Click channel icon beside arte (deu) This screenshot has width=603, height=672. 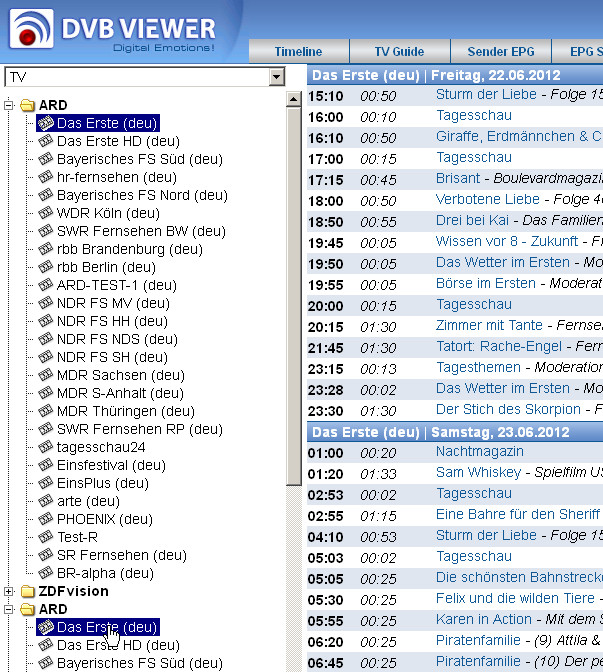(45, 501)
